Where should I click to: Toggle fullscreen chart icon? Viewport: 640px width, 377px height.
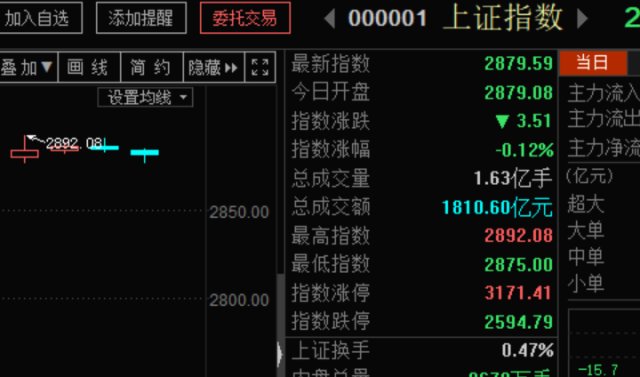tap(260, 67)
